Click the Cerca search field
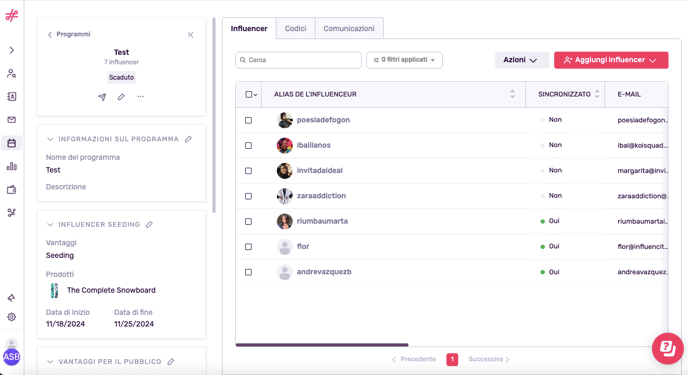Image resolution: width=688 pixels, height=375 pixels. (x=298, y=60)
